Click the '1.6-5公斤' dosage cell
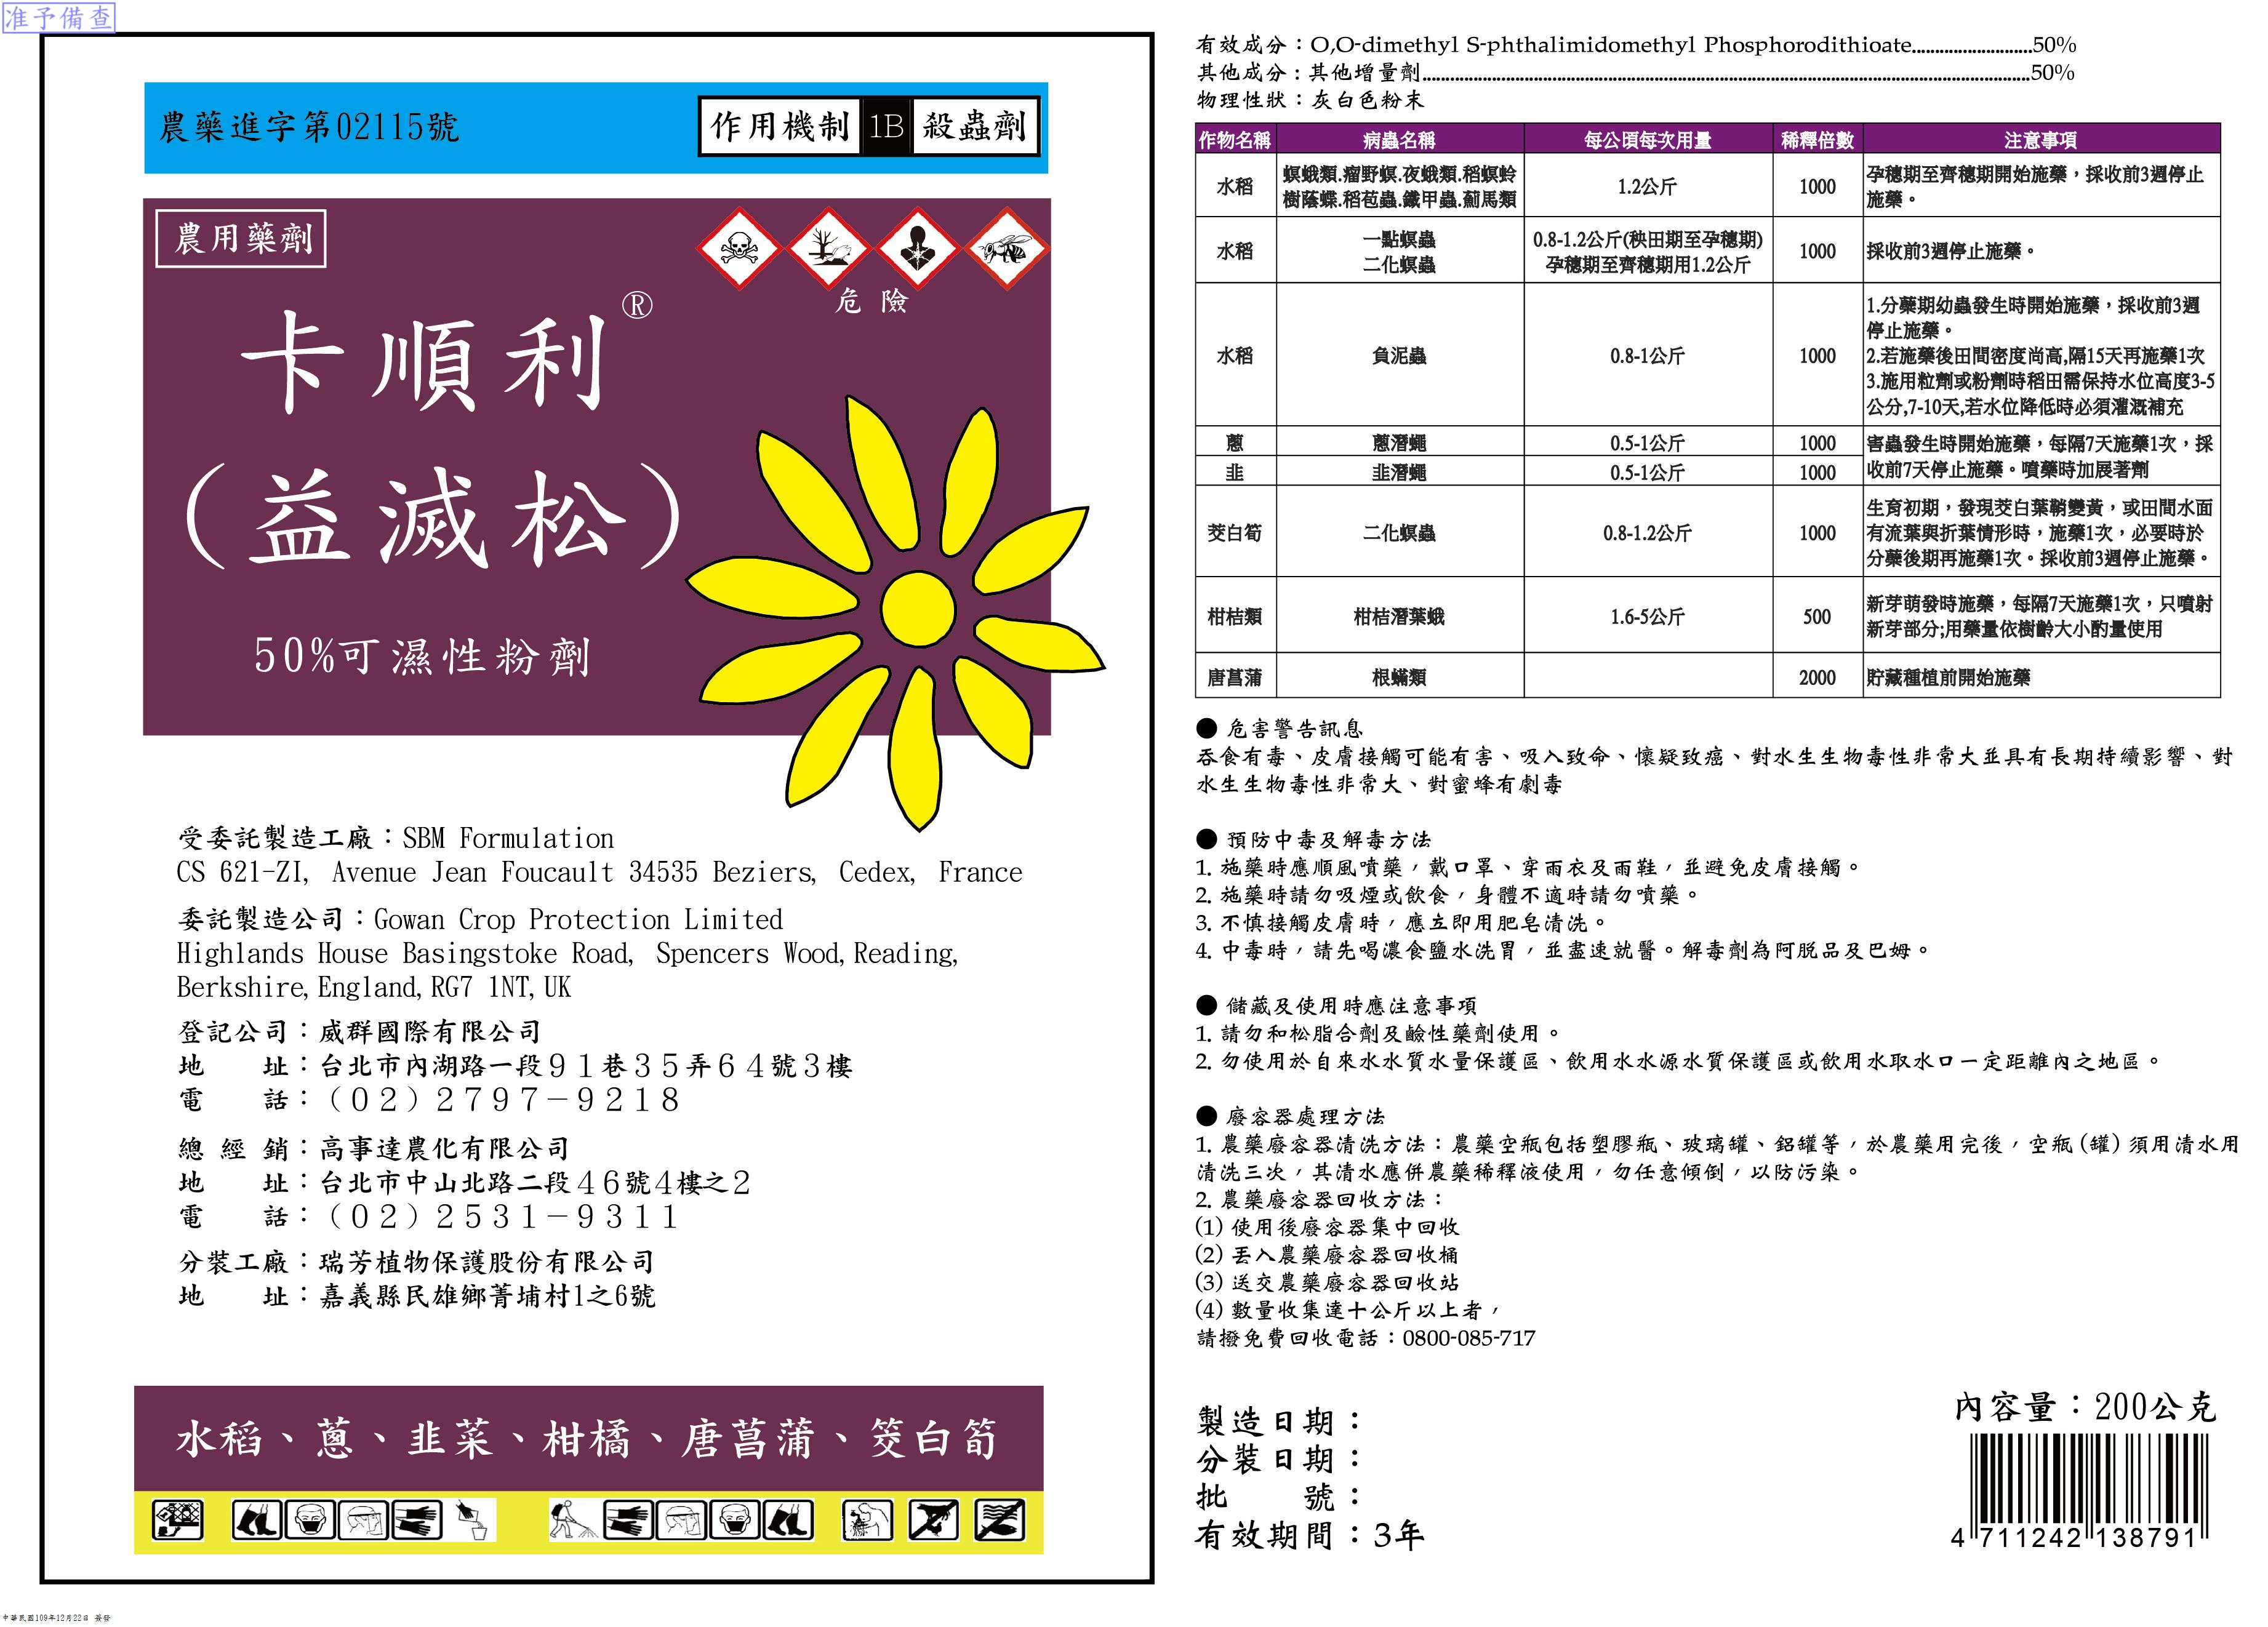Image resolution: width=2268 pixels, height=1627 pixels. point(1647,617)
